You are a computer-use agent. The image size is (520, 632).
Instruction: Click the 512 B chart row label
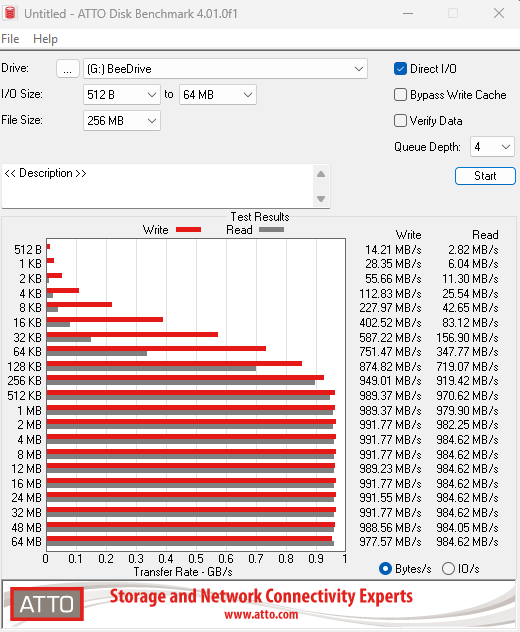coord(28,250)
